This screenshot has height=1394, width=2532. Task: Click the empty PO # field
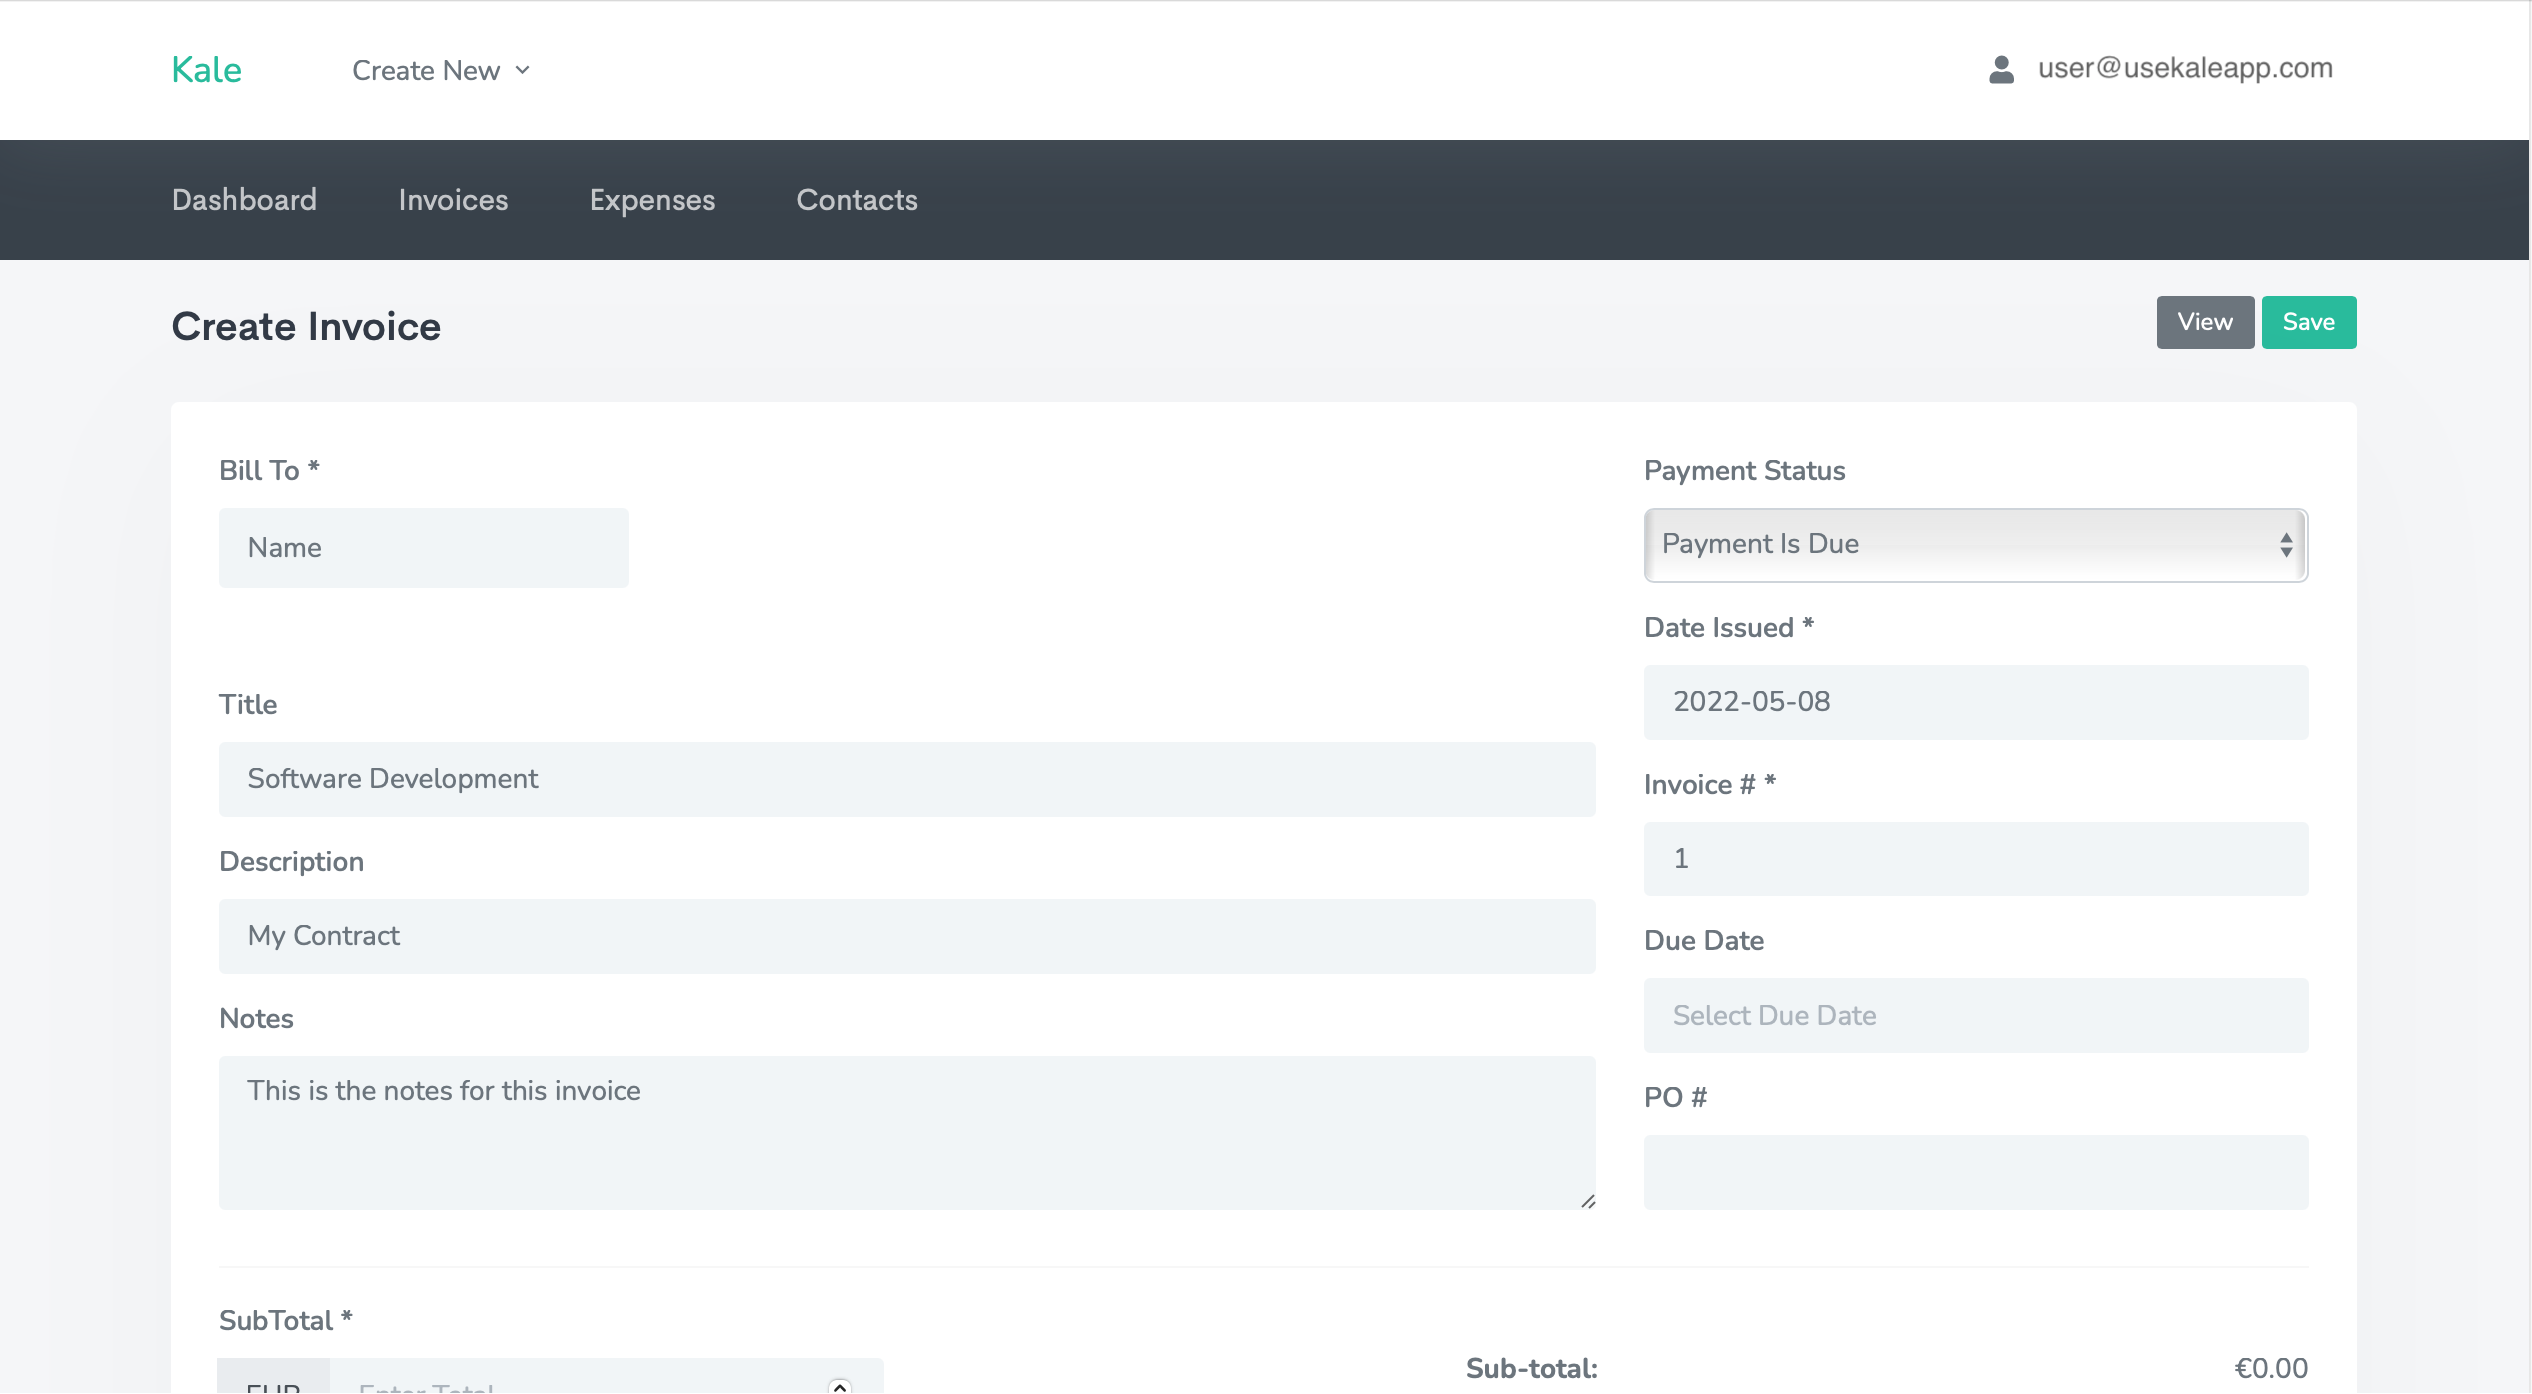[x=1975, y=1172]
